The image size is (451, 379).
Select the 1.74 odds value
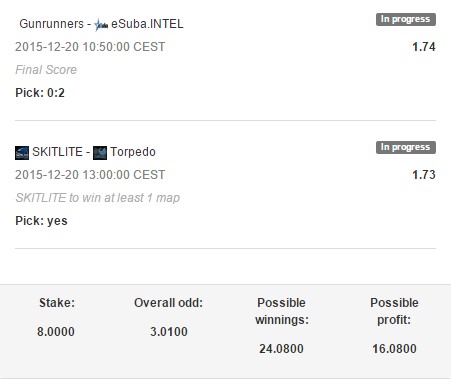(x=424, y=47)
